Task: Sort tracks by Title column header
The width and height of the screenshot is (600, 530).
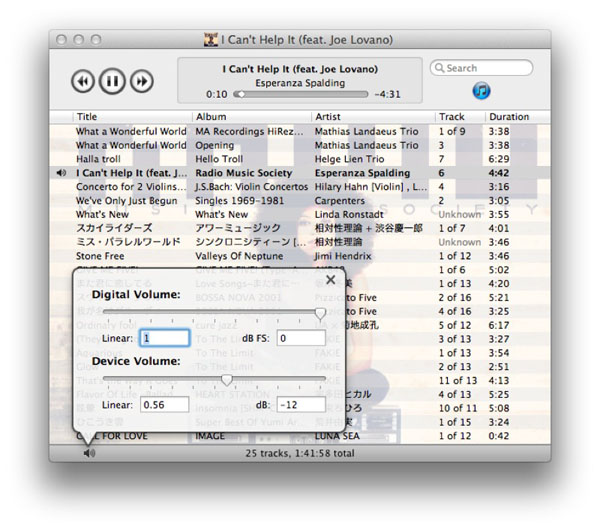Action: point(132,117)
